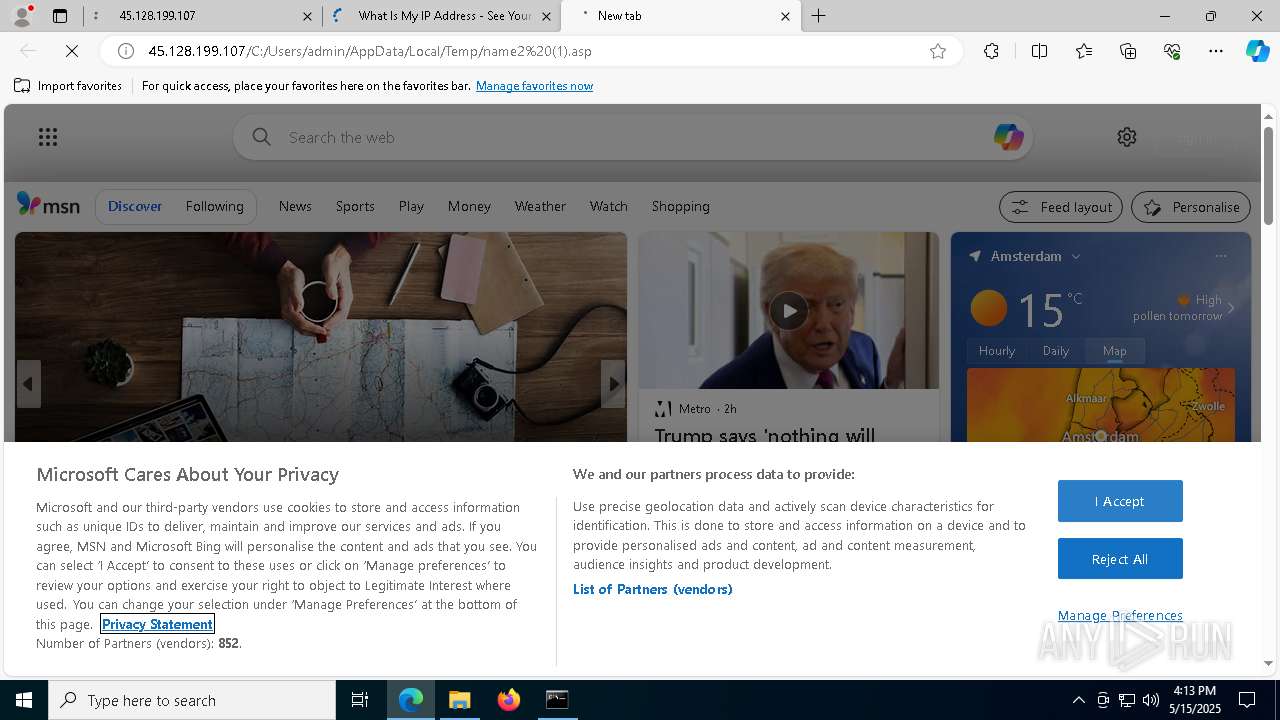Image resolution: width=1280 pixels, height=720 pixels.
Task: Open the Favorites list icon
Action: [x=1084, y=51]
